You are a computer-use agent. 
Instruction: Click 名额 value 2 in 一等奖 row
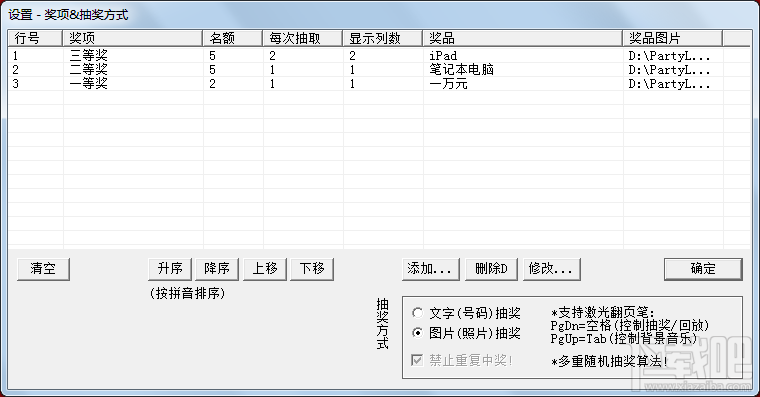pos(233,84)
